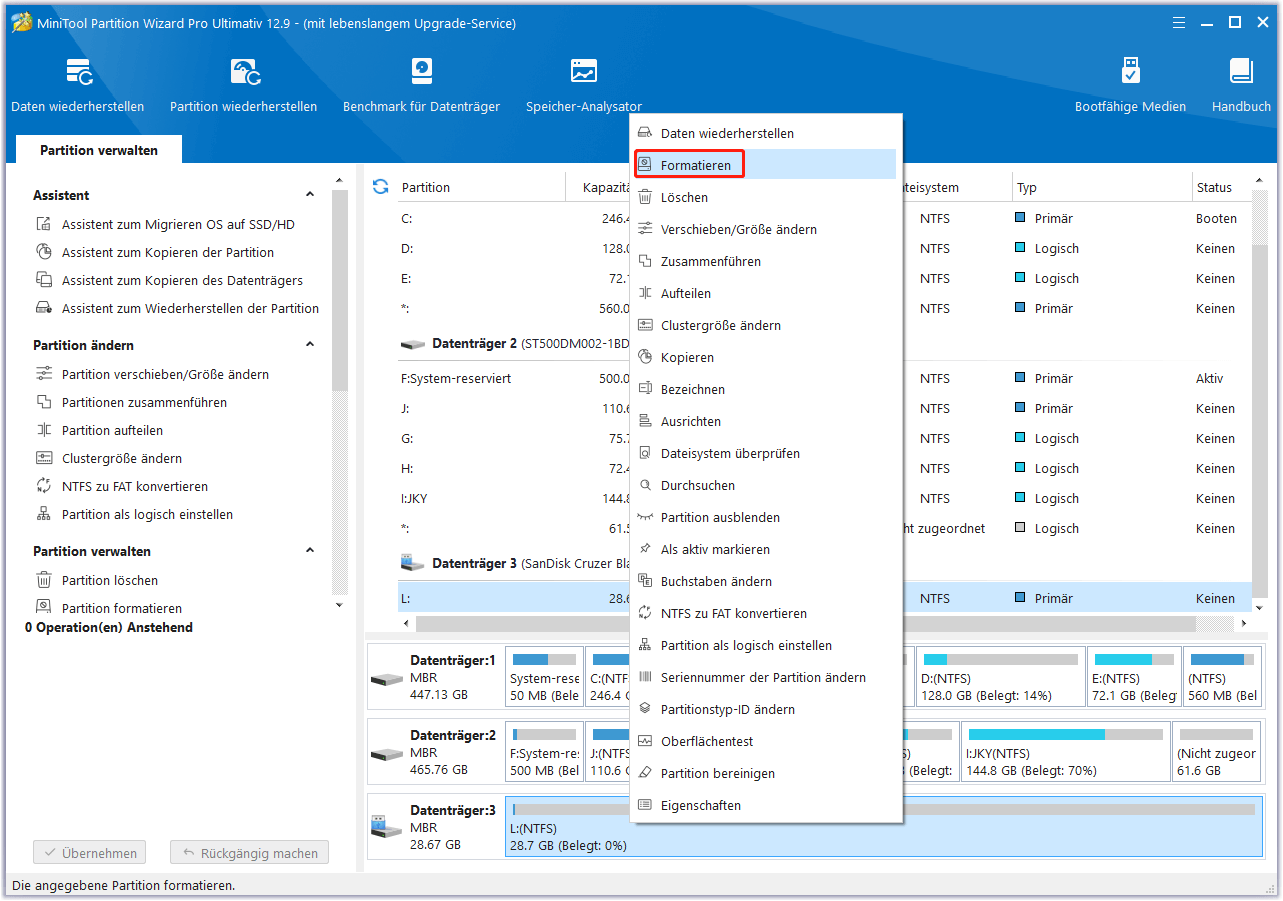Viewport: 1283px width, 901px height.
Task: Choose Zusammenführen in the context menu
Action: (x=765, y=261)
